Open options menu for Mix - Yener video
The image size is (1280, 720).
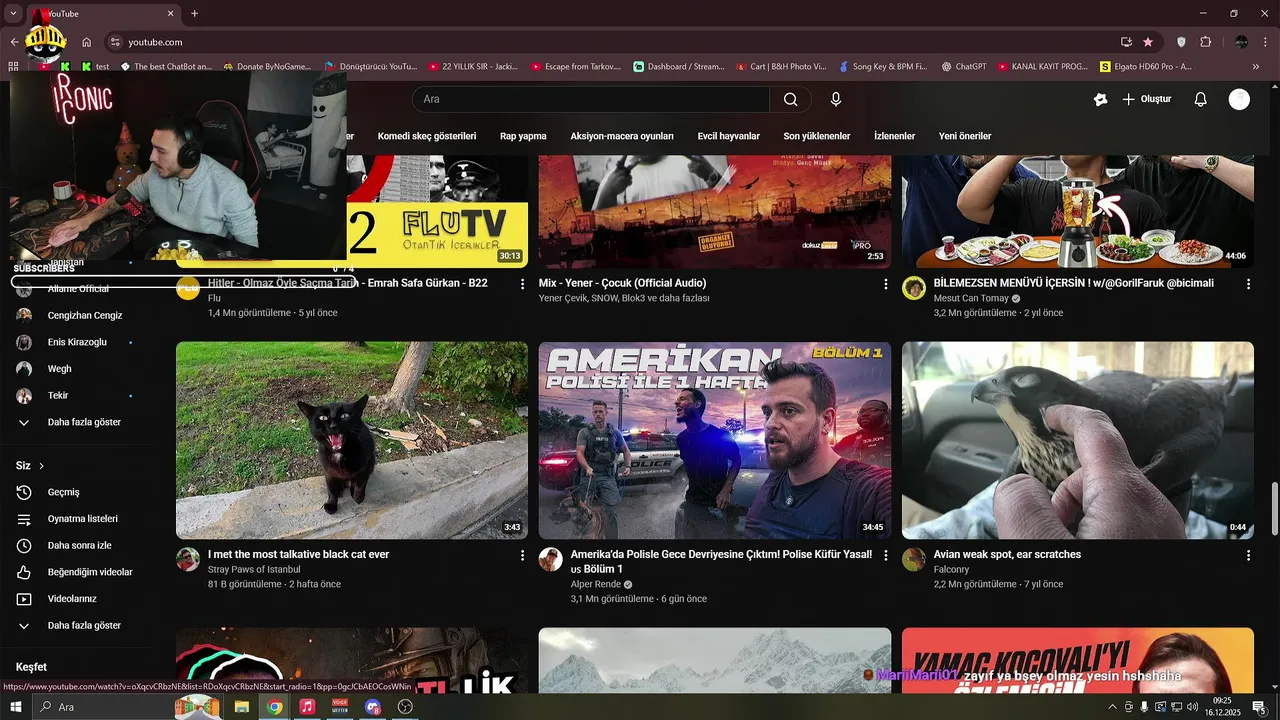(885, 284)
